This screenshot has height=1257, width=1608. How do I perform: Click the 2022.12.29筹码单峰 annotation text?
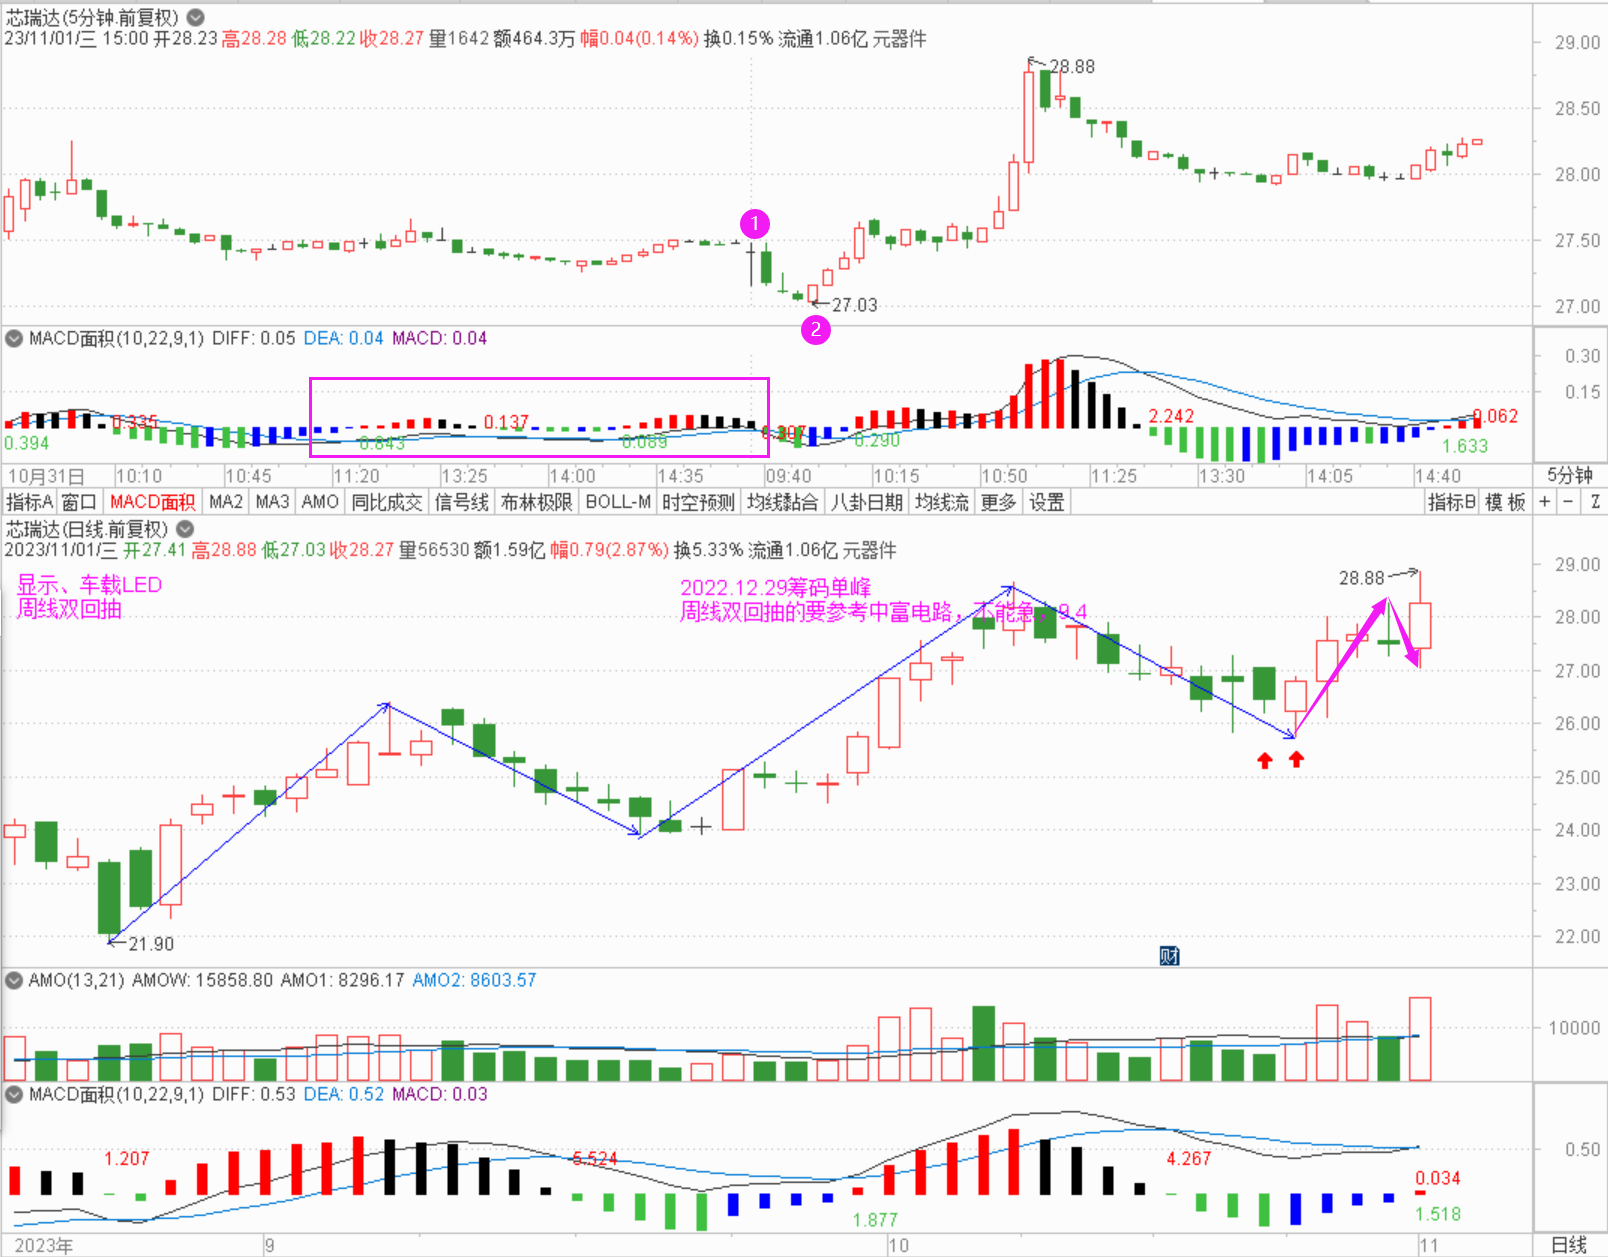pyautogui.click(x=776, y=587)
